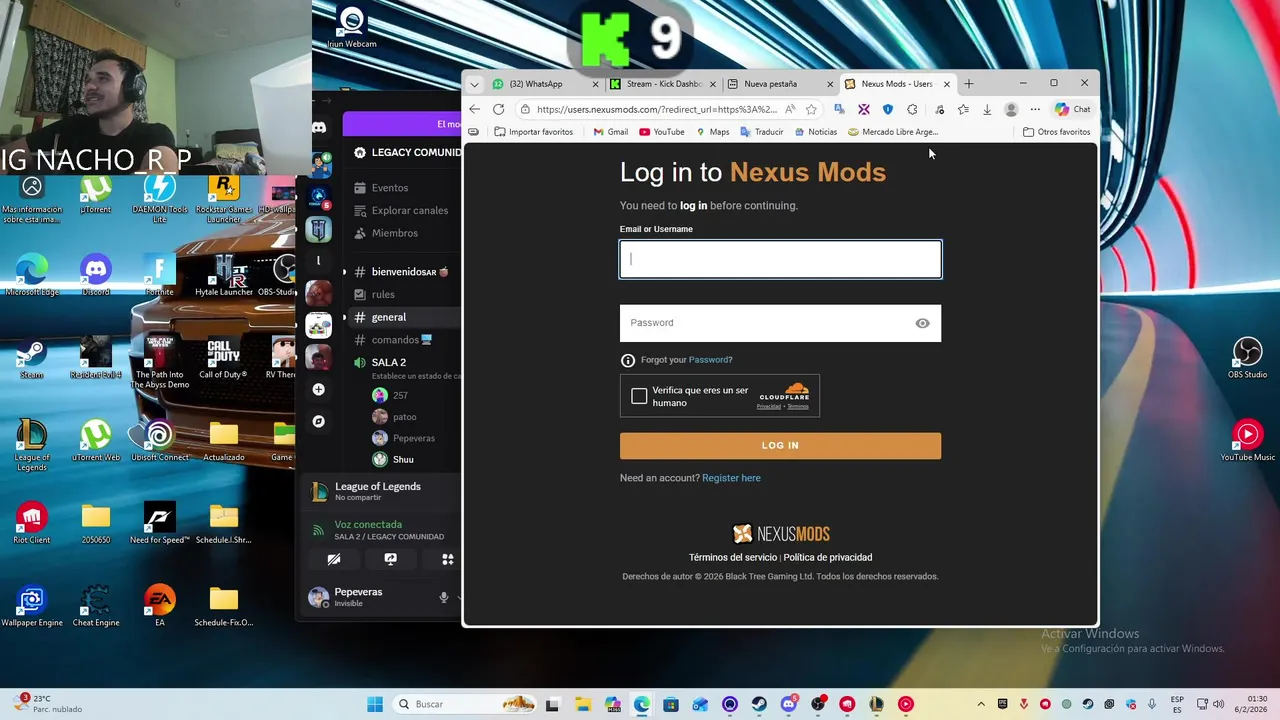Open Discord from the taskbar
The height and width of the screenshot is (720, 1280).
tap(788, 704)
